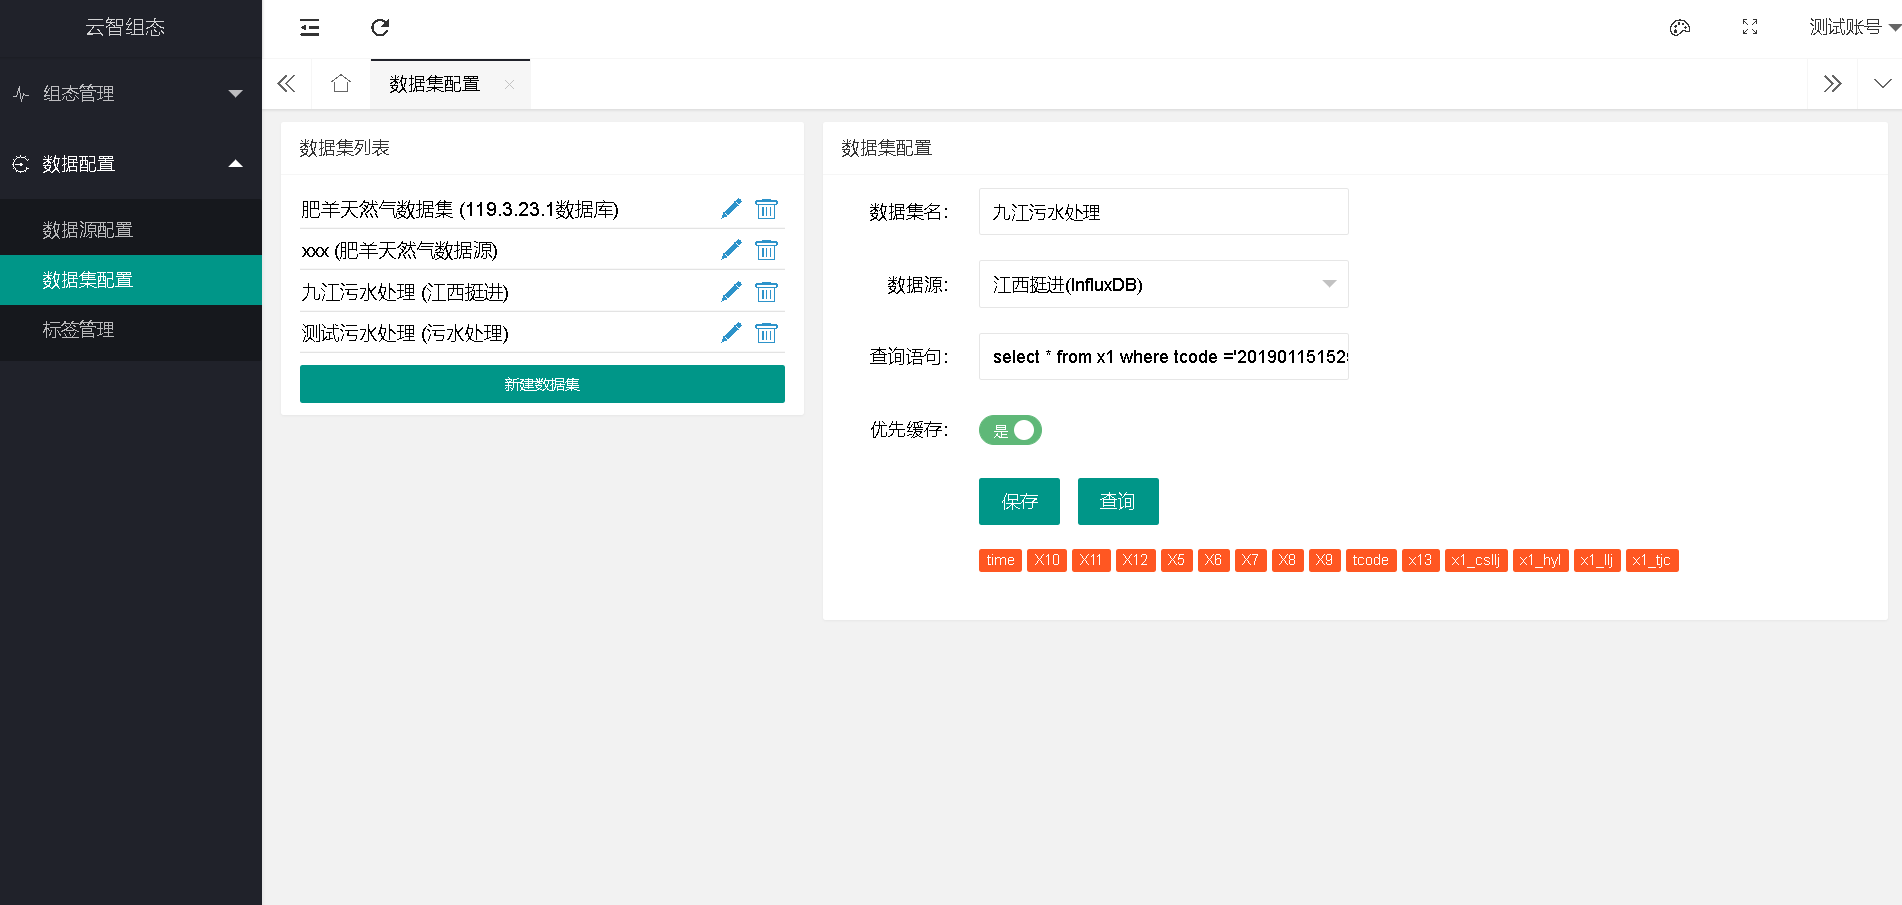Delete 测试污水处理 dataset trash icon
Viewport: 1902px width, 905px height.
pyautogui.click(x=766, y=333)
